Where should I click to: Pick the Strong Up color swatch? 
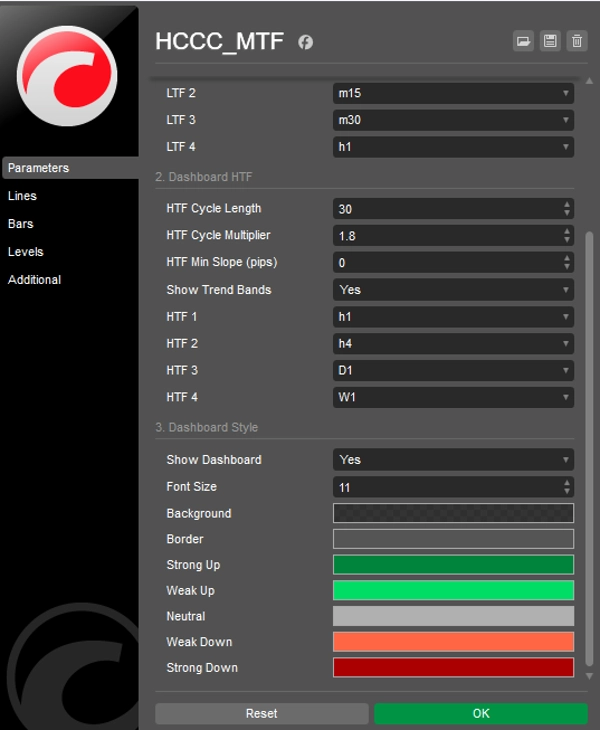(x=453, y=565)
